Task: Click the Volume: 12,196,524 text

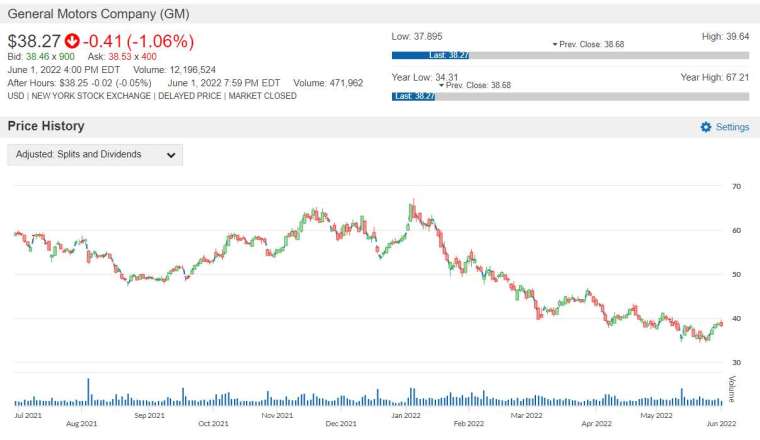Action: 174,70
